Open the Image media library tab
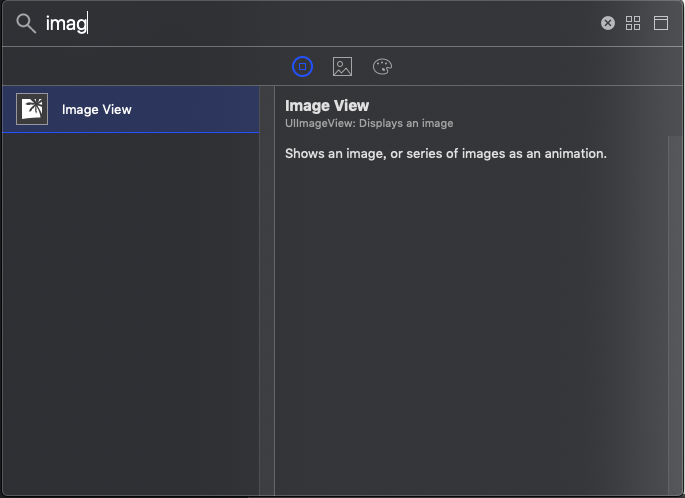 pos(342,67)
